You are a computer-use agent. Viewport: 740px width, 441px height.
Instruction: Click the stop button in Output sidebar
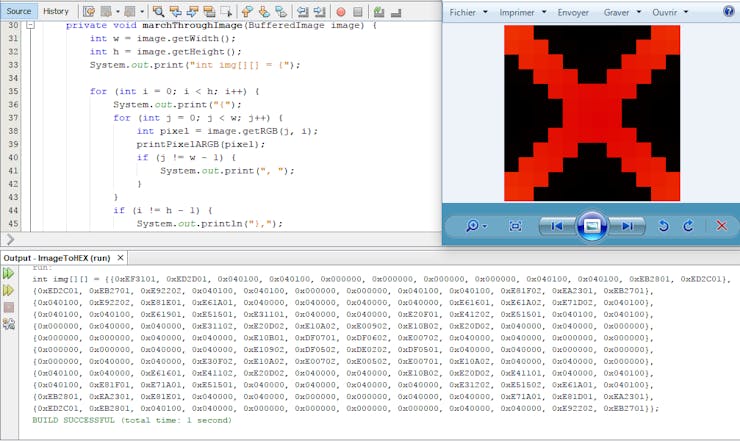[9, 306]
